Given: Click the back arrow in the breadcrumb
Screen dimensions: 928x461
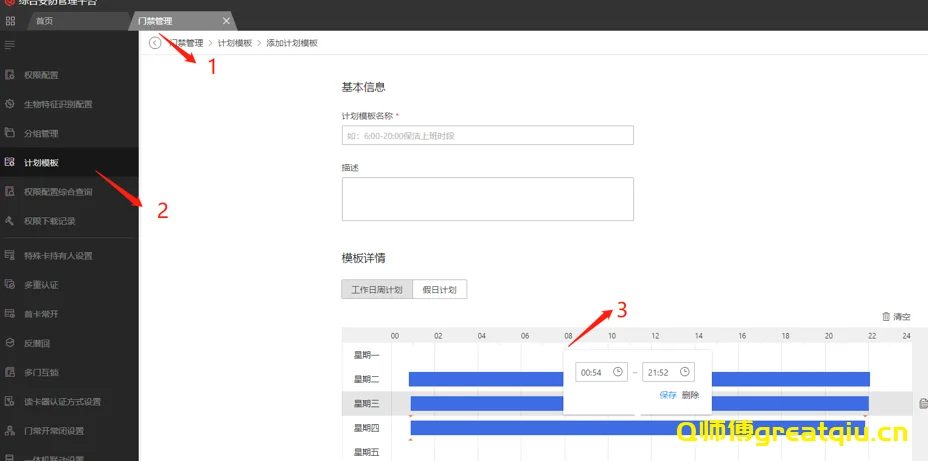Looking at the screenshot, I should coord(155,43).
